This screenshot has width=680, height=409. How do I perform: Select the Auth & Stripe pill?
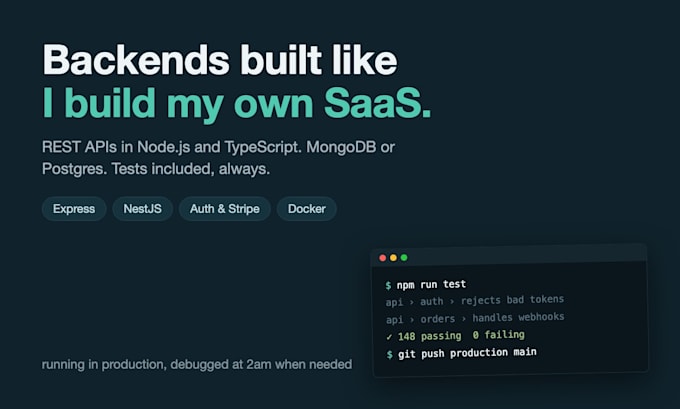tap(225, 209)
